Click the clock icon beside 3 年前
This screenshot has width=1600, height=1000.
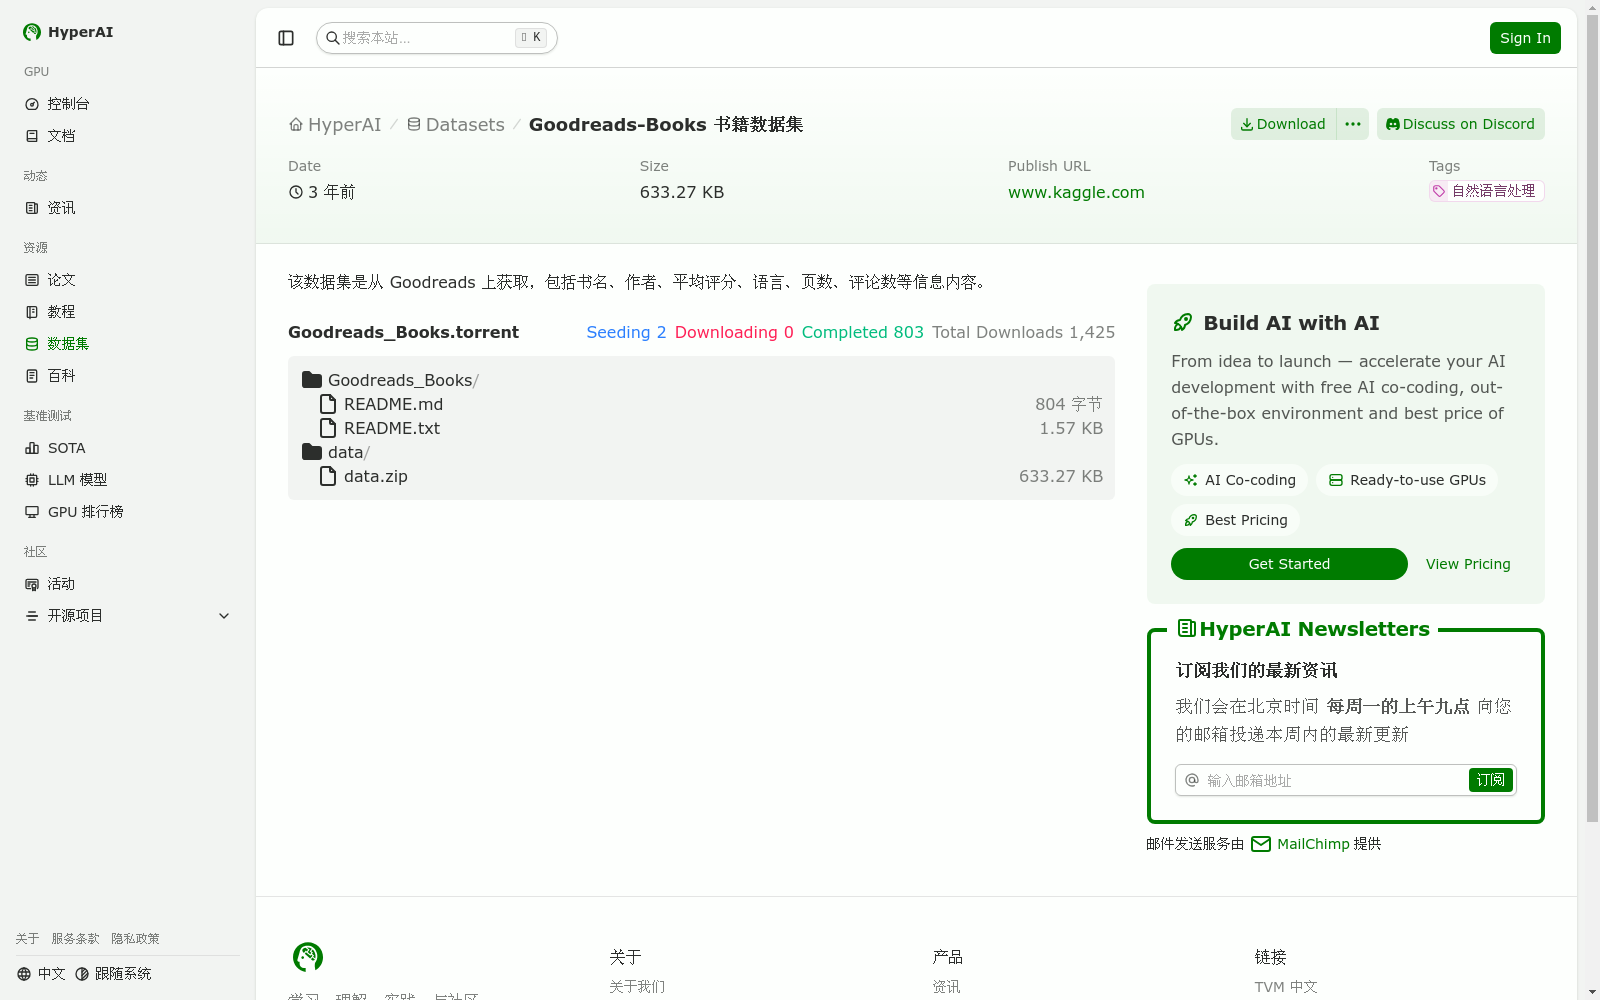coord(296,192)
